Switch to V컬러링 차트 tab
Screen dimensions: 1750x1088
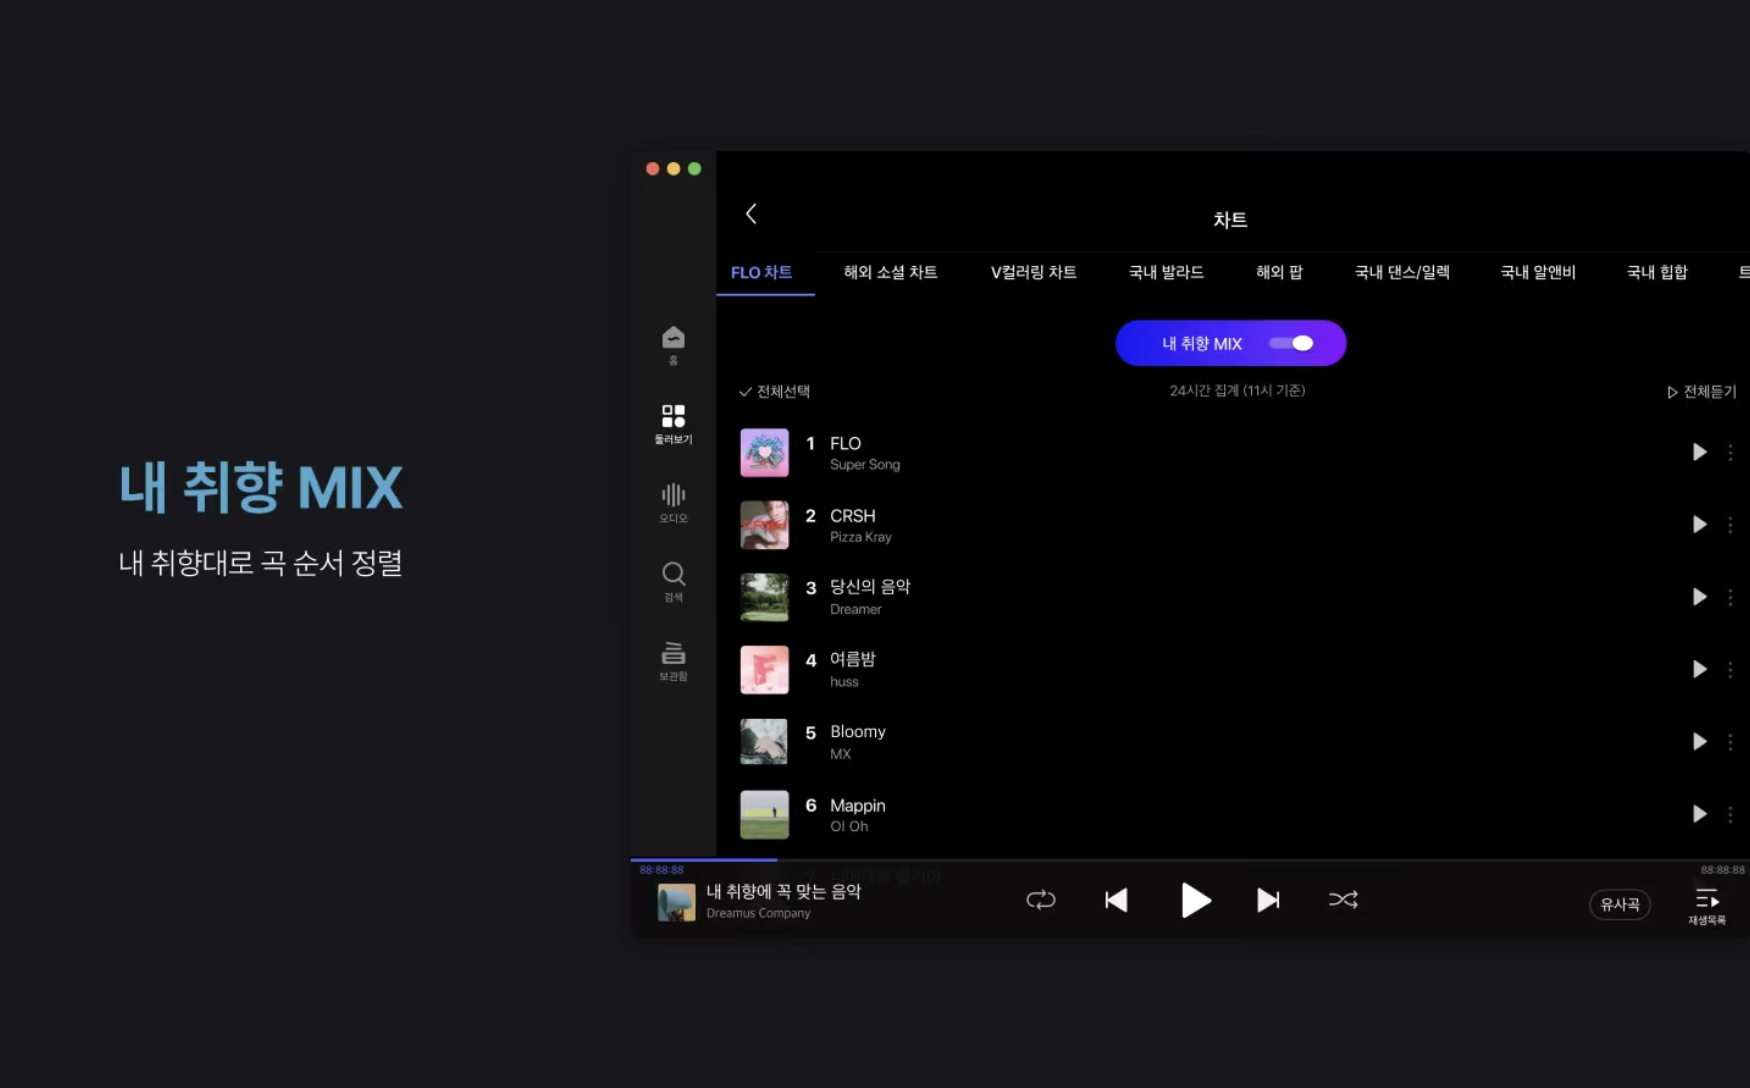pos(1033,272)
